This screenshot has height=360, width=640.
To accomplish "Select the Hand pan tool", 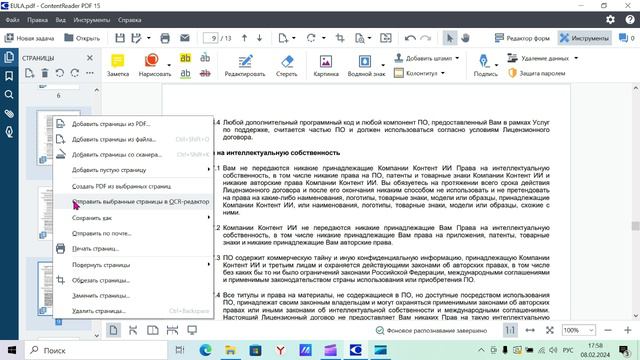I will (x=465, y=38).
